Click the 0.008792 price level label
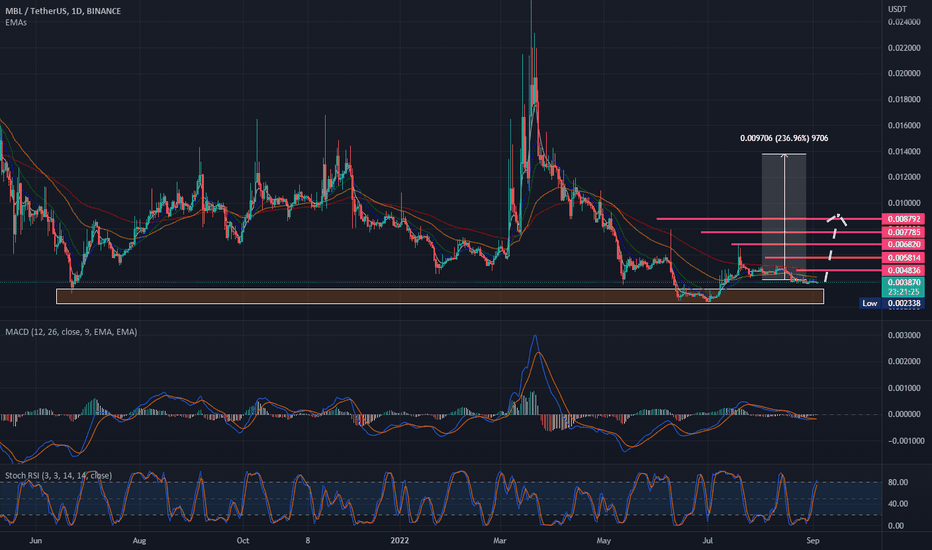Image resolution: width=932 pixels, height=550 pixels. coord(903,219)
